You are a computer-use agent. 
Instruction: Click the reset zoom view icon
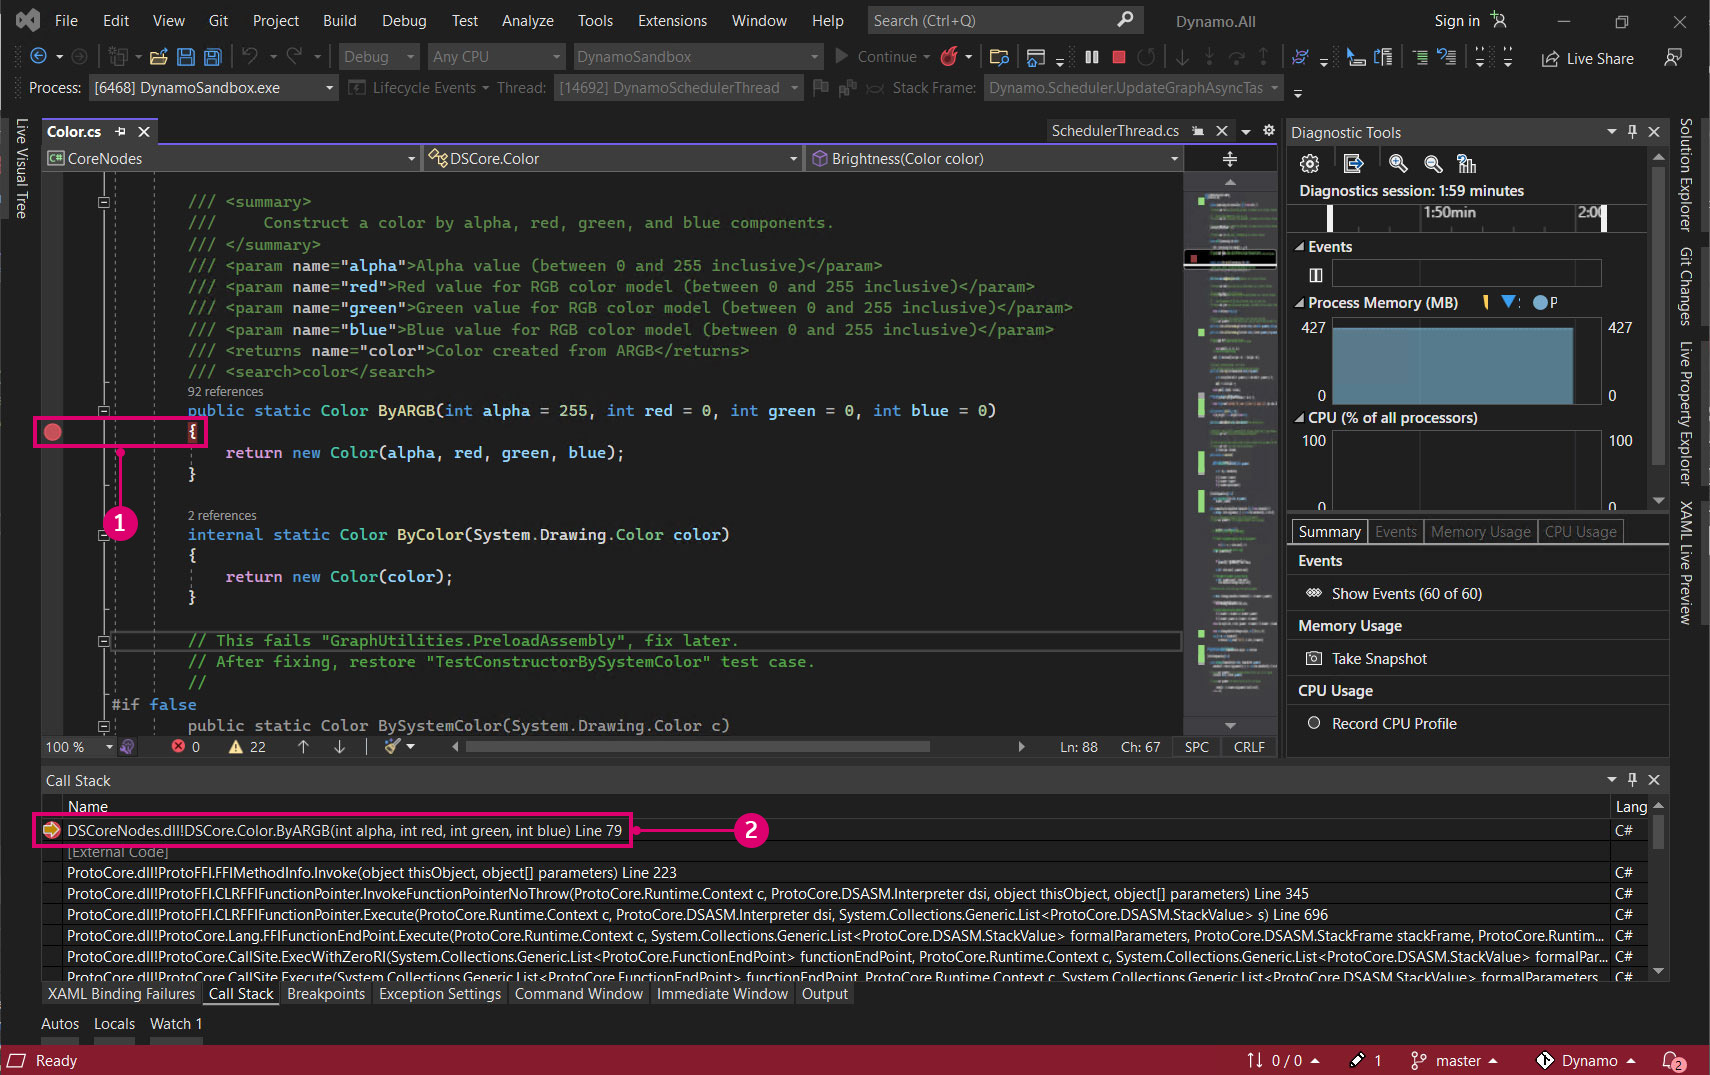point(1467,164)
